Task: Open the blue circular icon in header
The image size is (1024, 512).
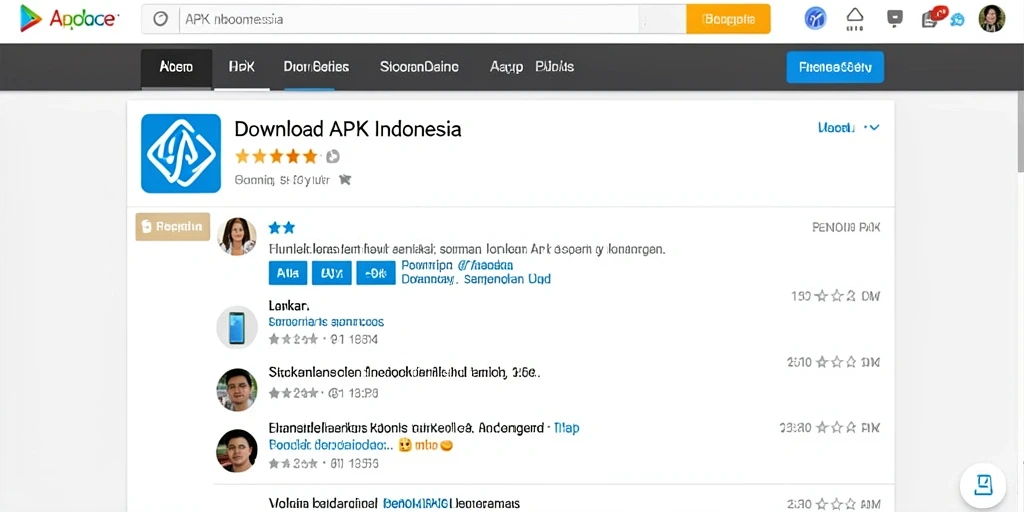Action: tap(815, 18)
